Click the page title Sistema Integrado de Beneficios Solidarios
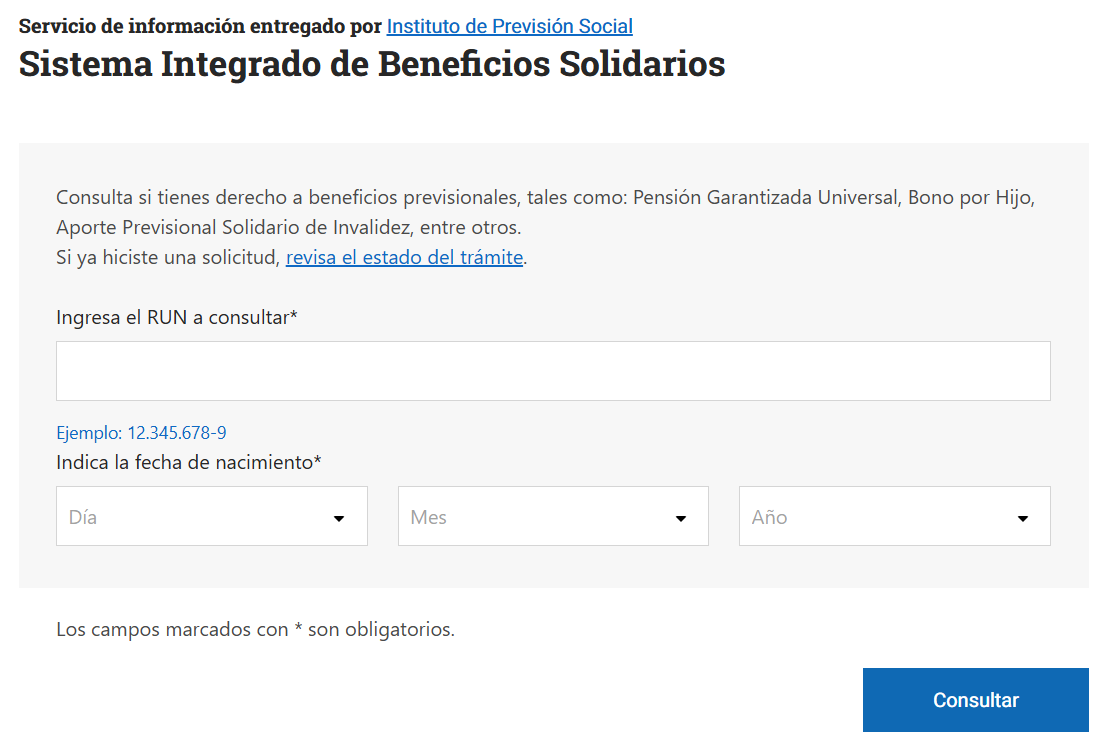Screen dimensions: 1107x744 pos(372,64)
